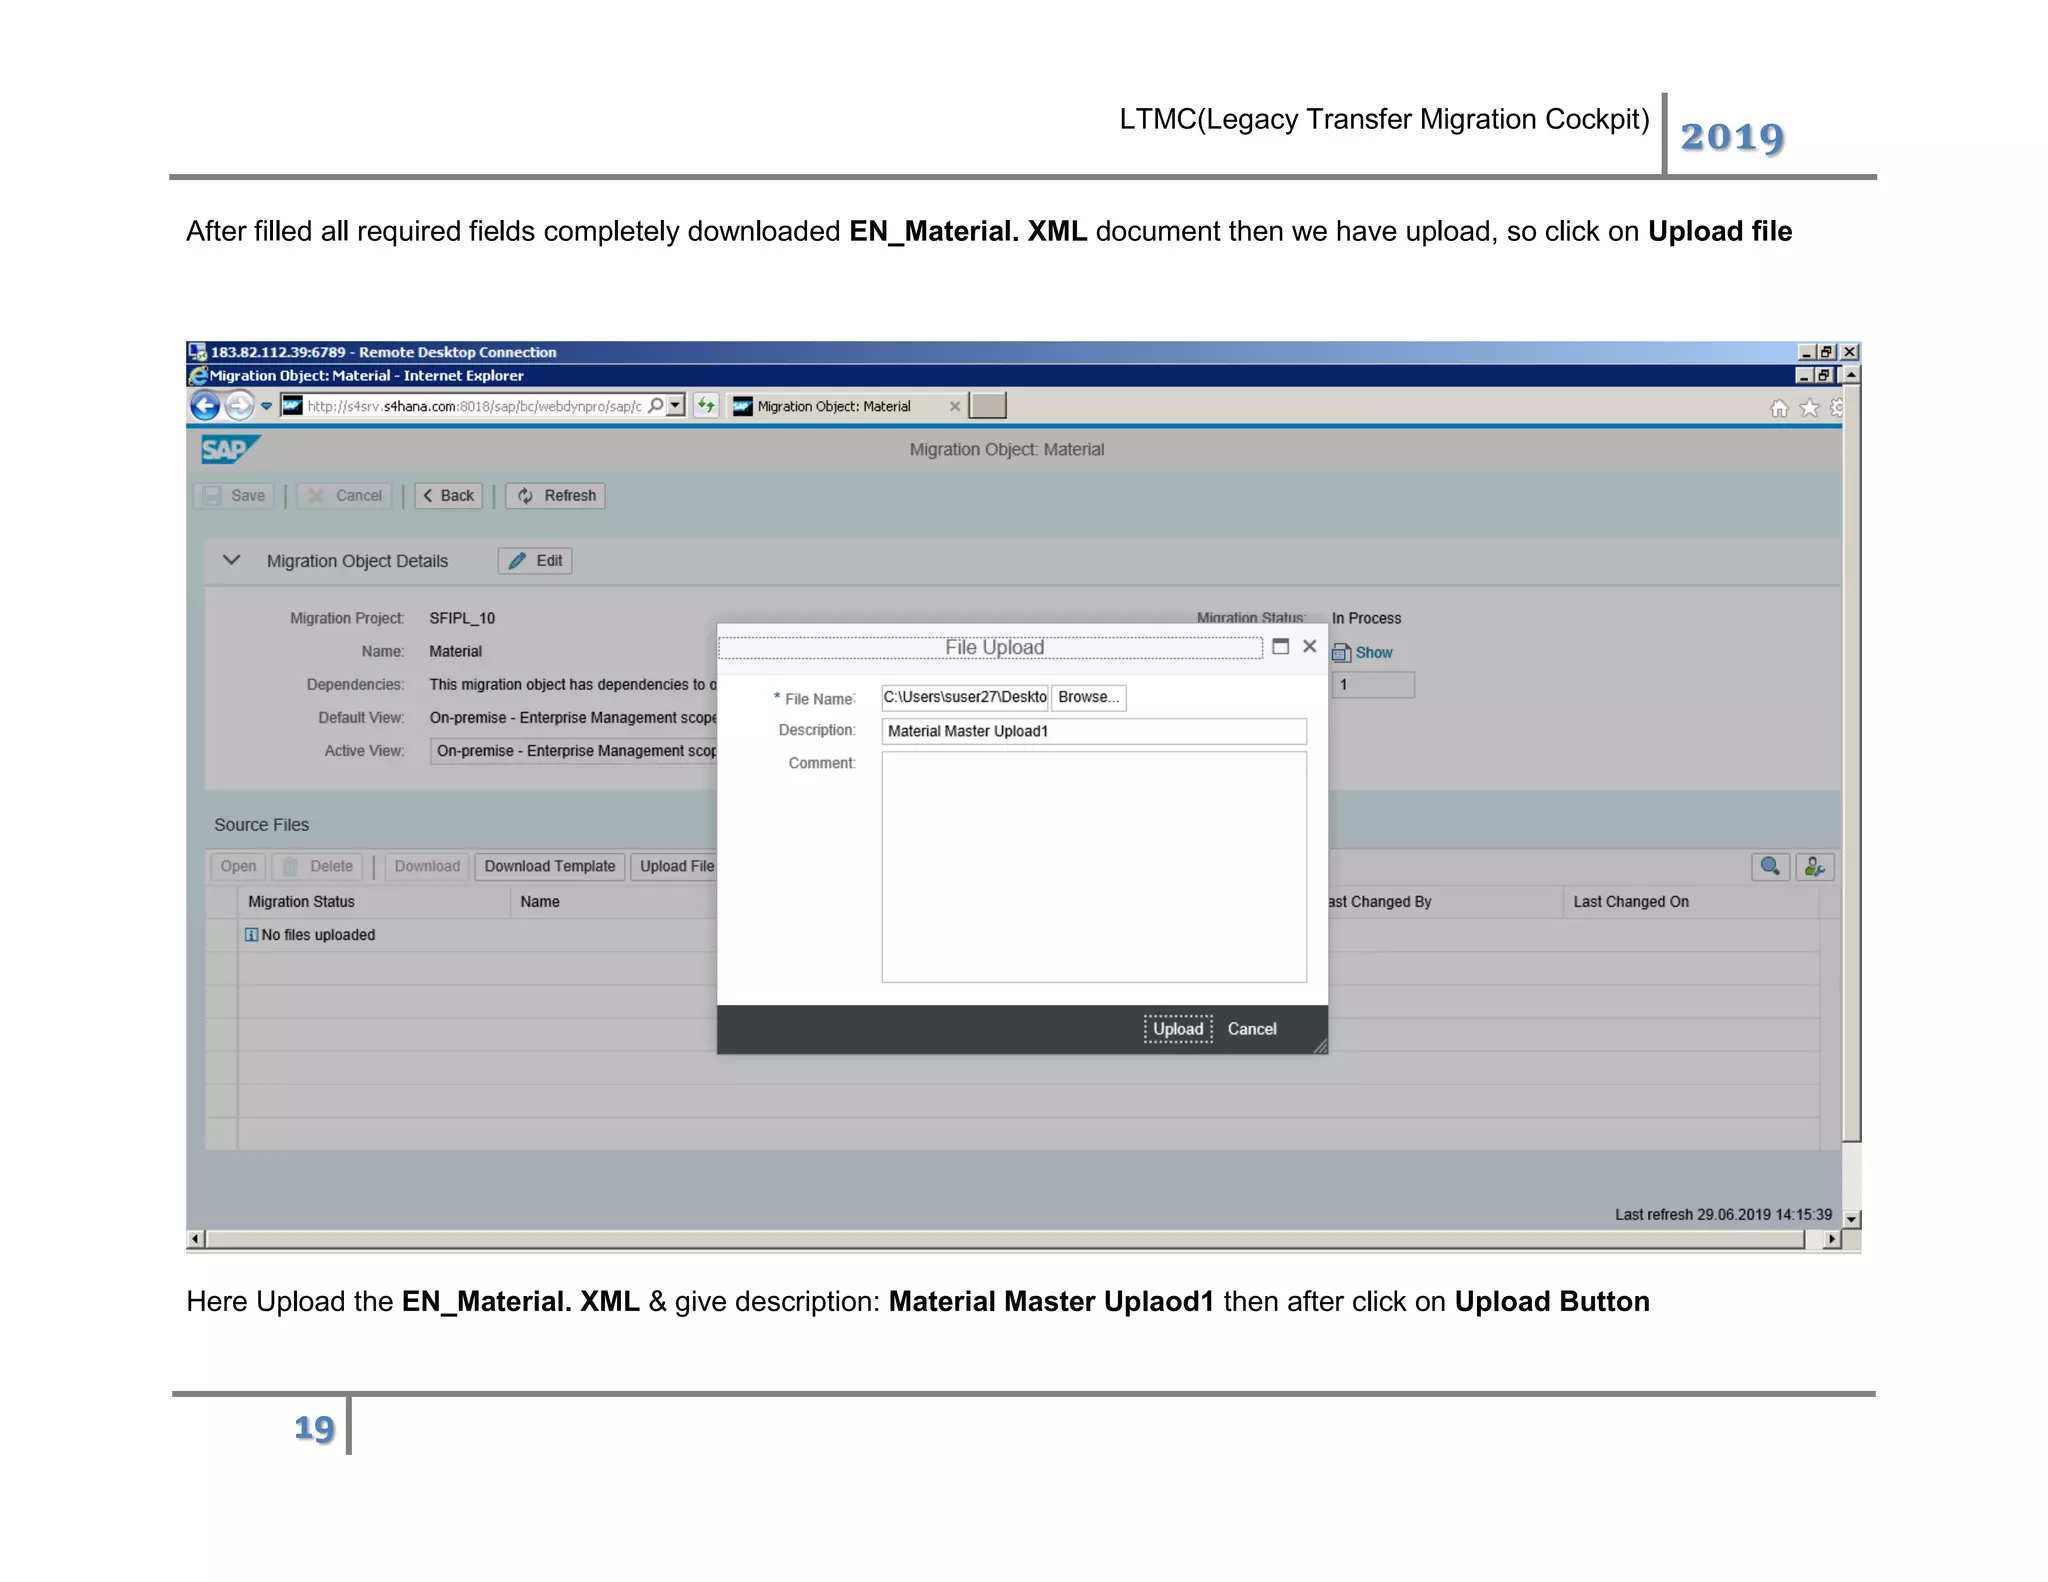The height and width of the screenshot is (1582, 2048).
Task: Open IE home page icon
Action: click(1779, 408)
